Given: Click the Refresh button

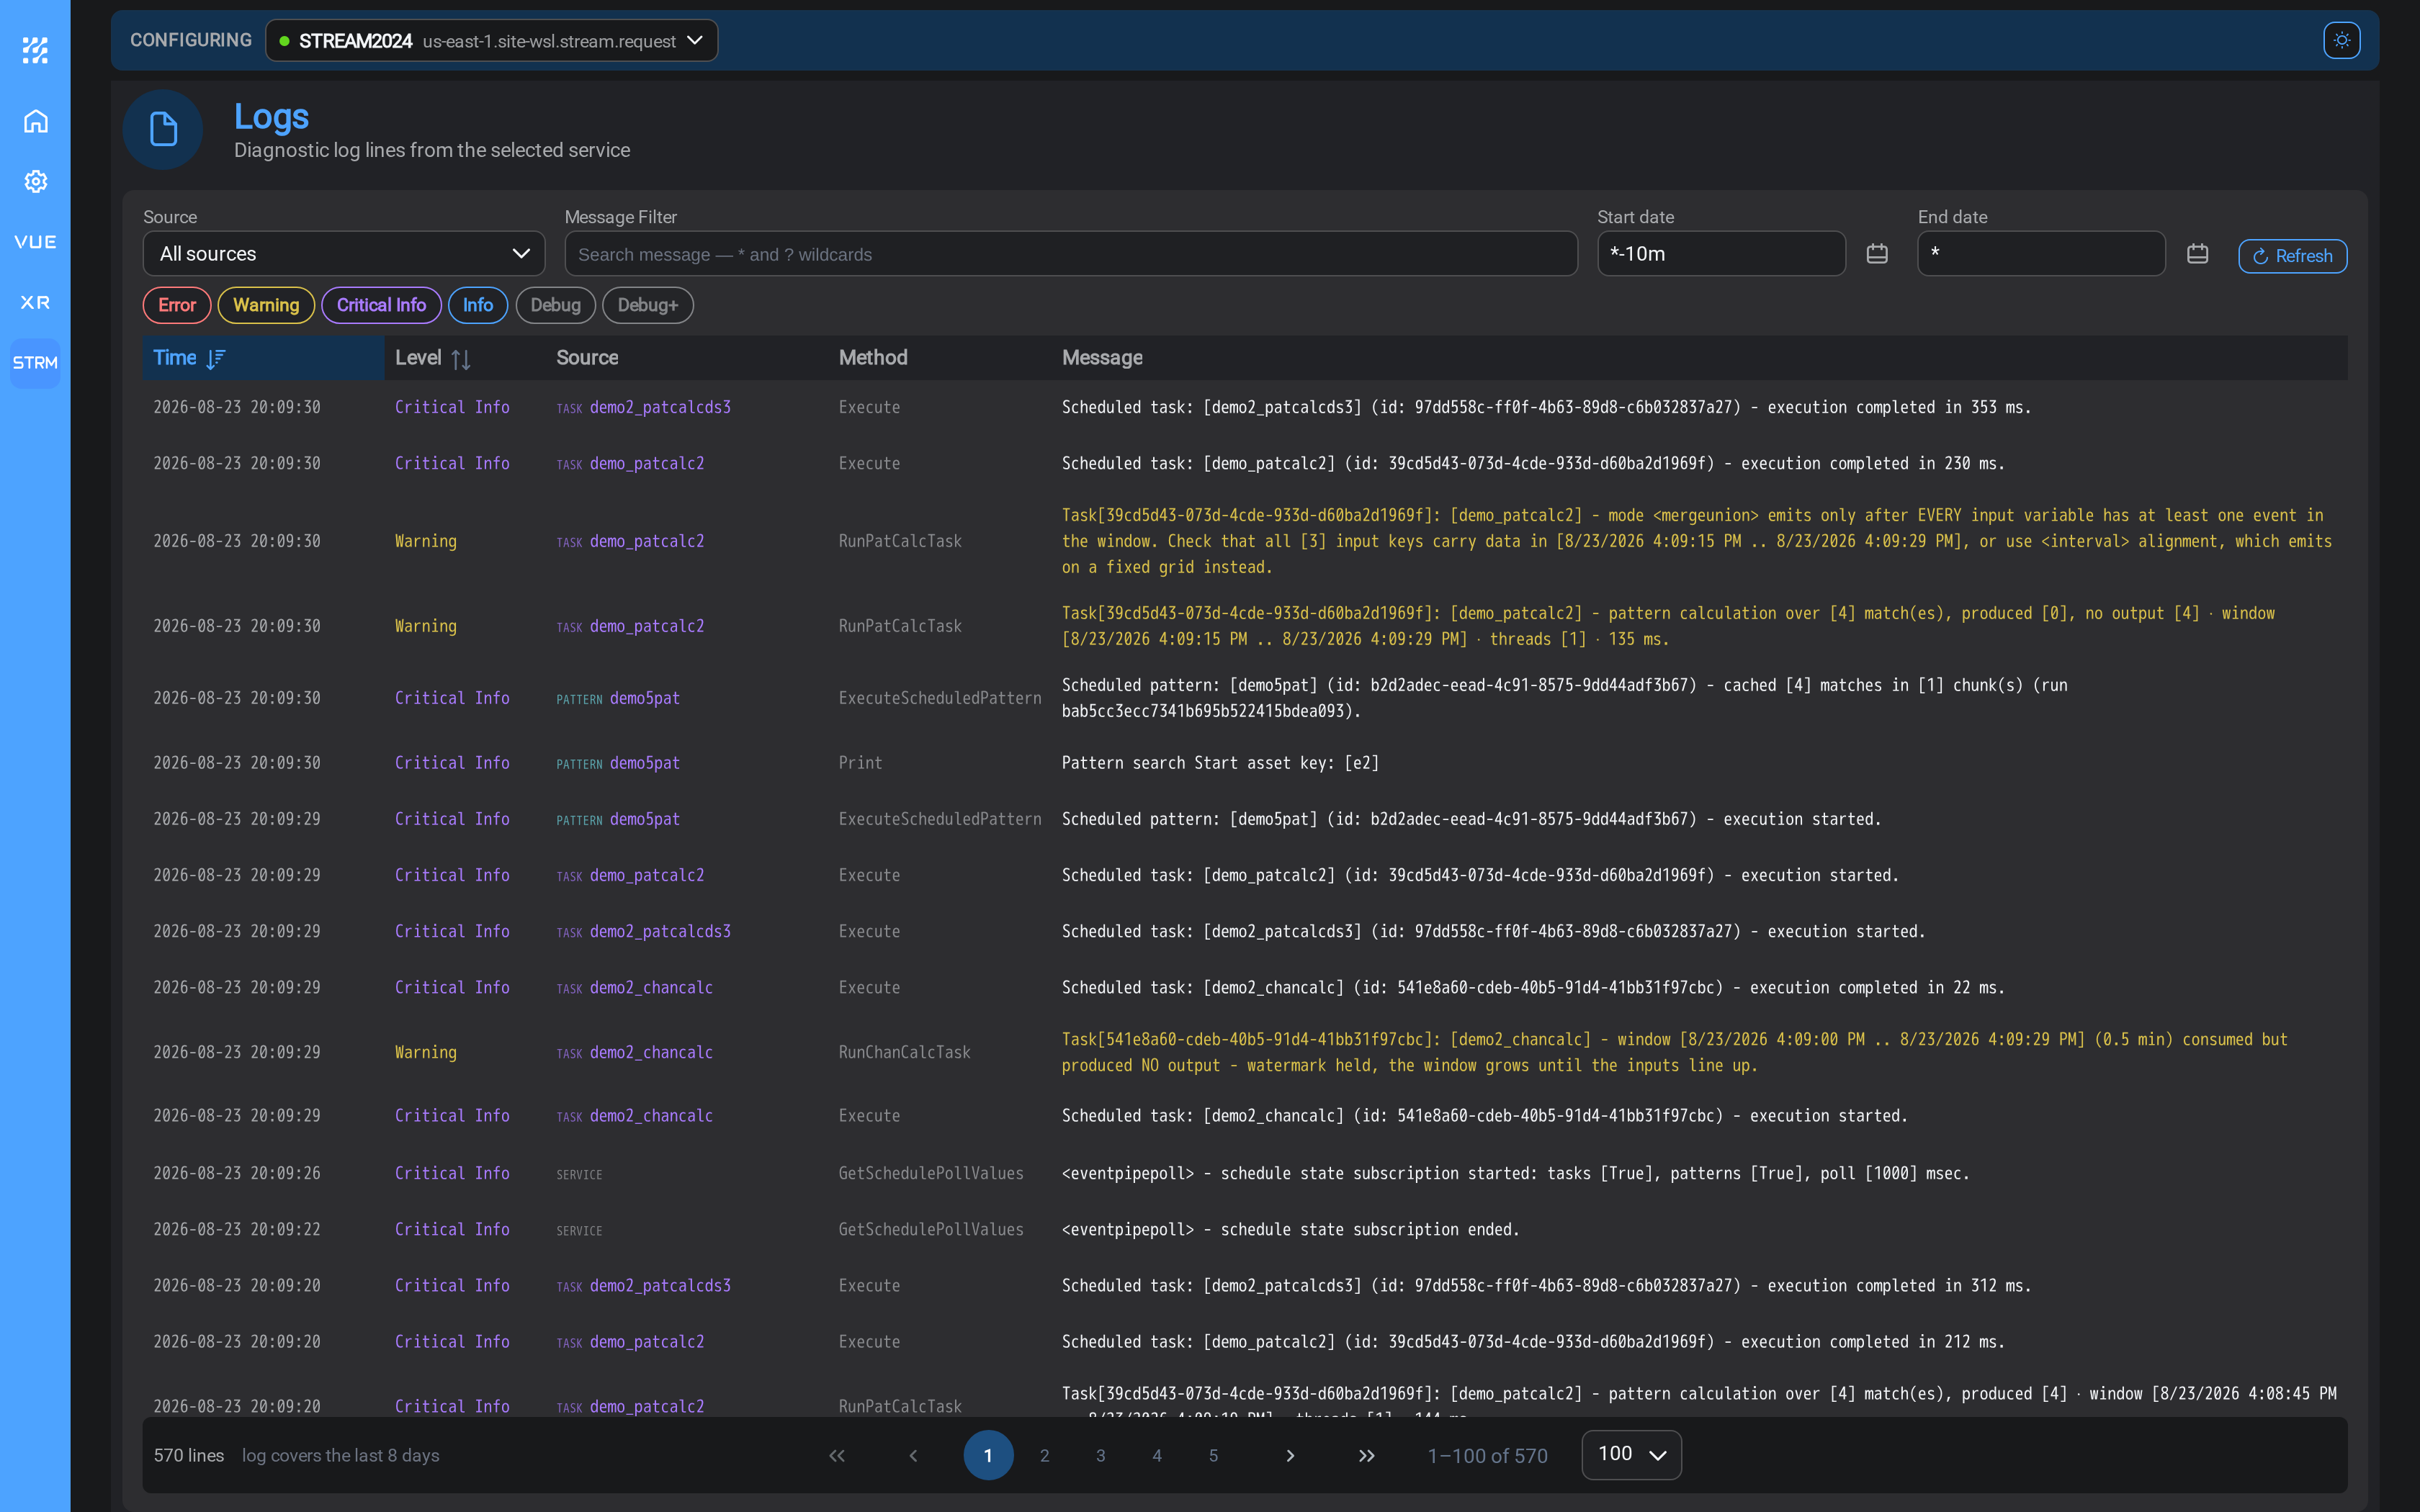Looking at the screenshot, I should coord(2292,256).
